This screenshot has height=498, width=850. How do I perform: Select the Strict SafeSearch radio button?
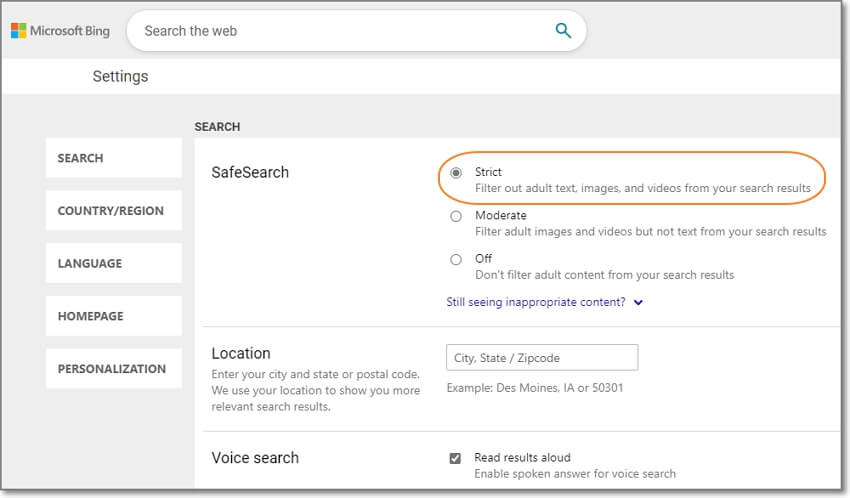click(456, 173)
